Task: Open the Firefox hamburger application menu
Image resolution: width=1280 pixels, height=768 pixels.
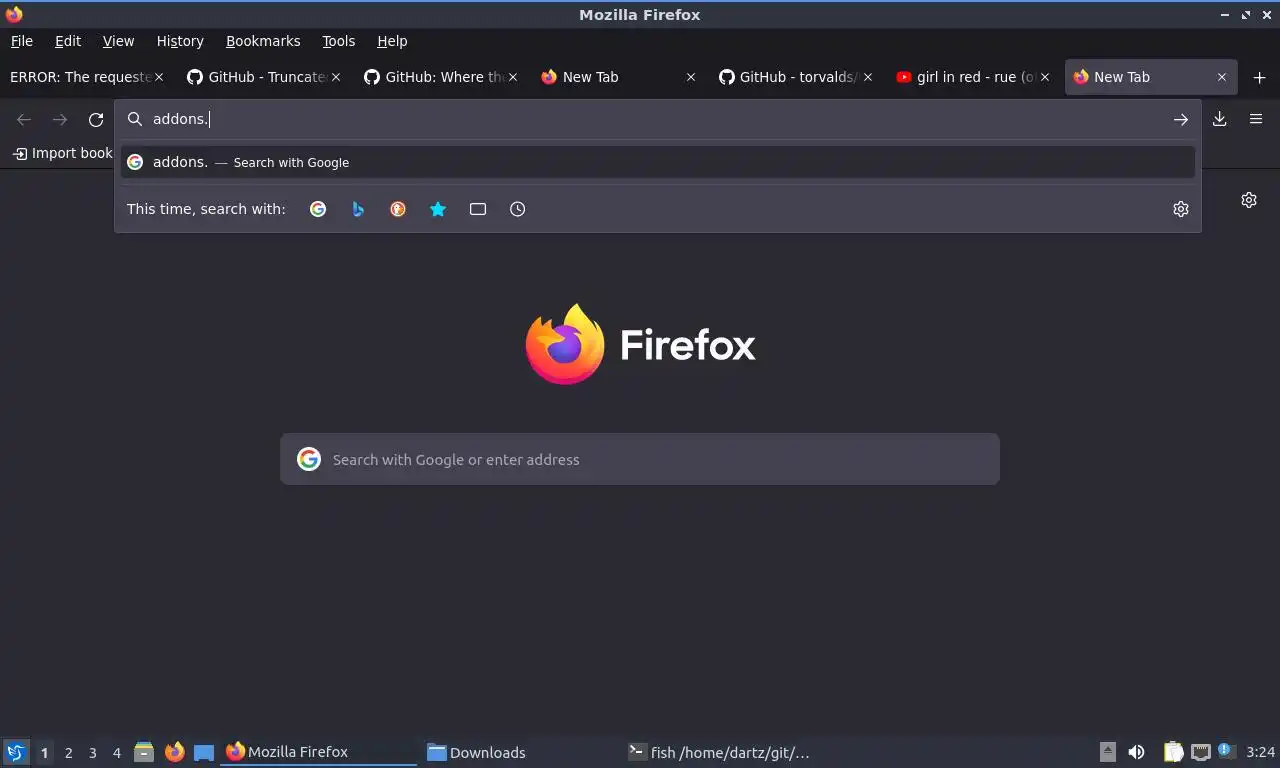Action: (1256, 119)
